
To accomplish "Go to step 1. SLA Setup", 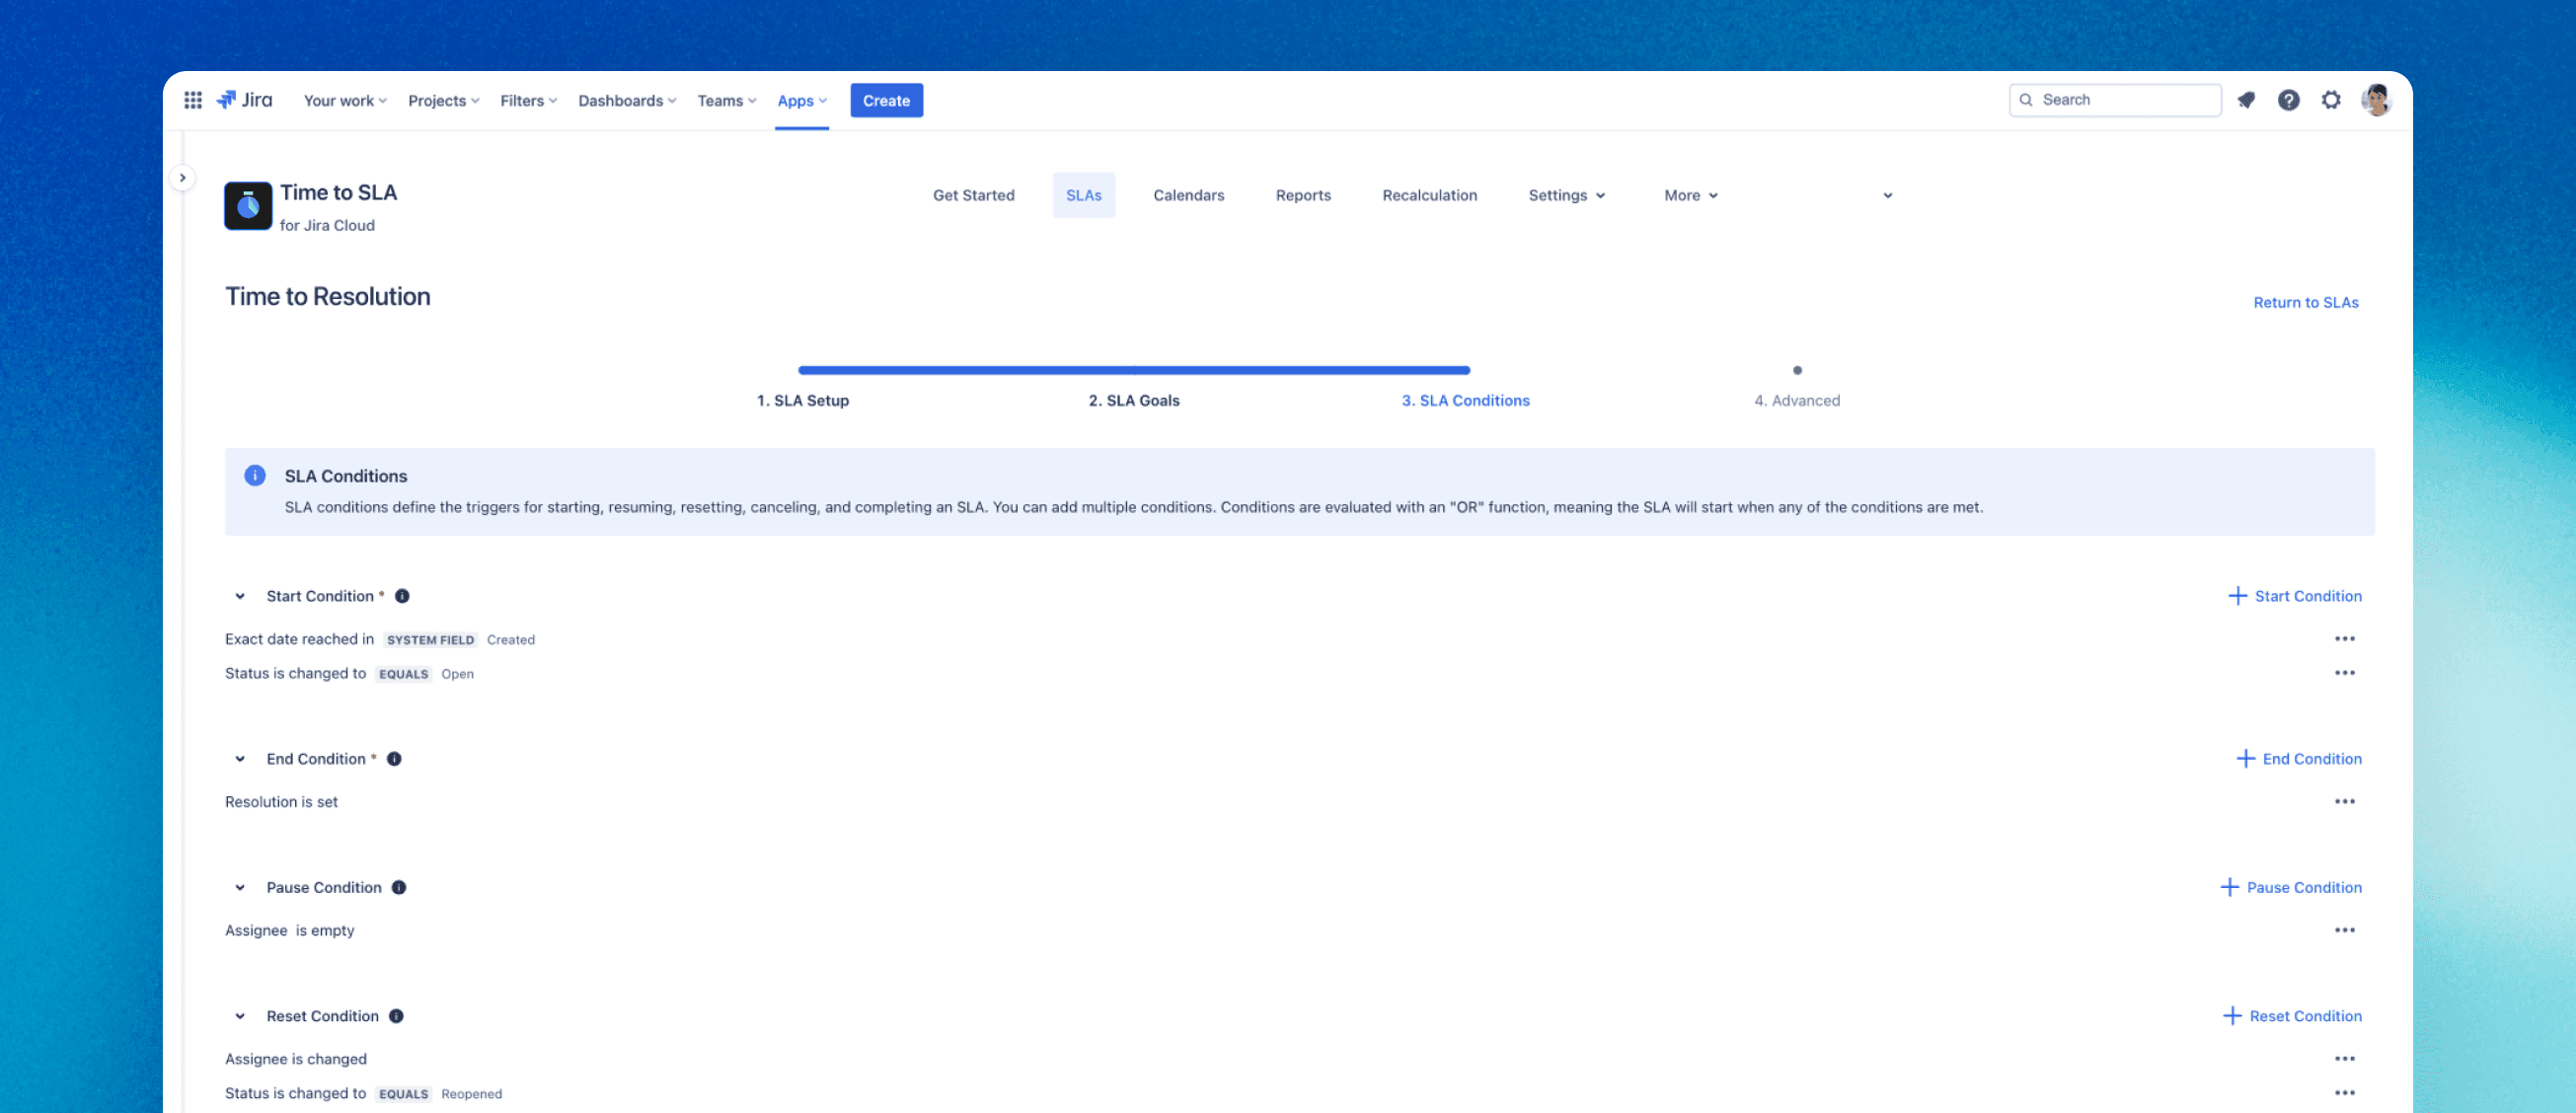I will point(802,400).
